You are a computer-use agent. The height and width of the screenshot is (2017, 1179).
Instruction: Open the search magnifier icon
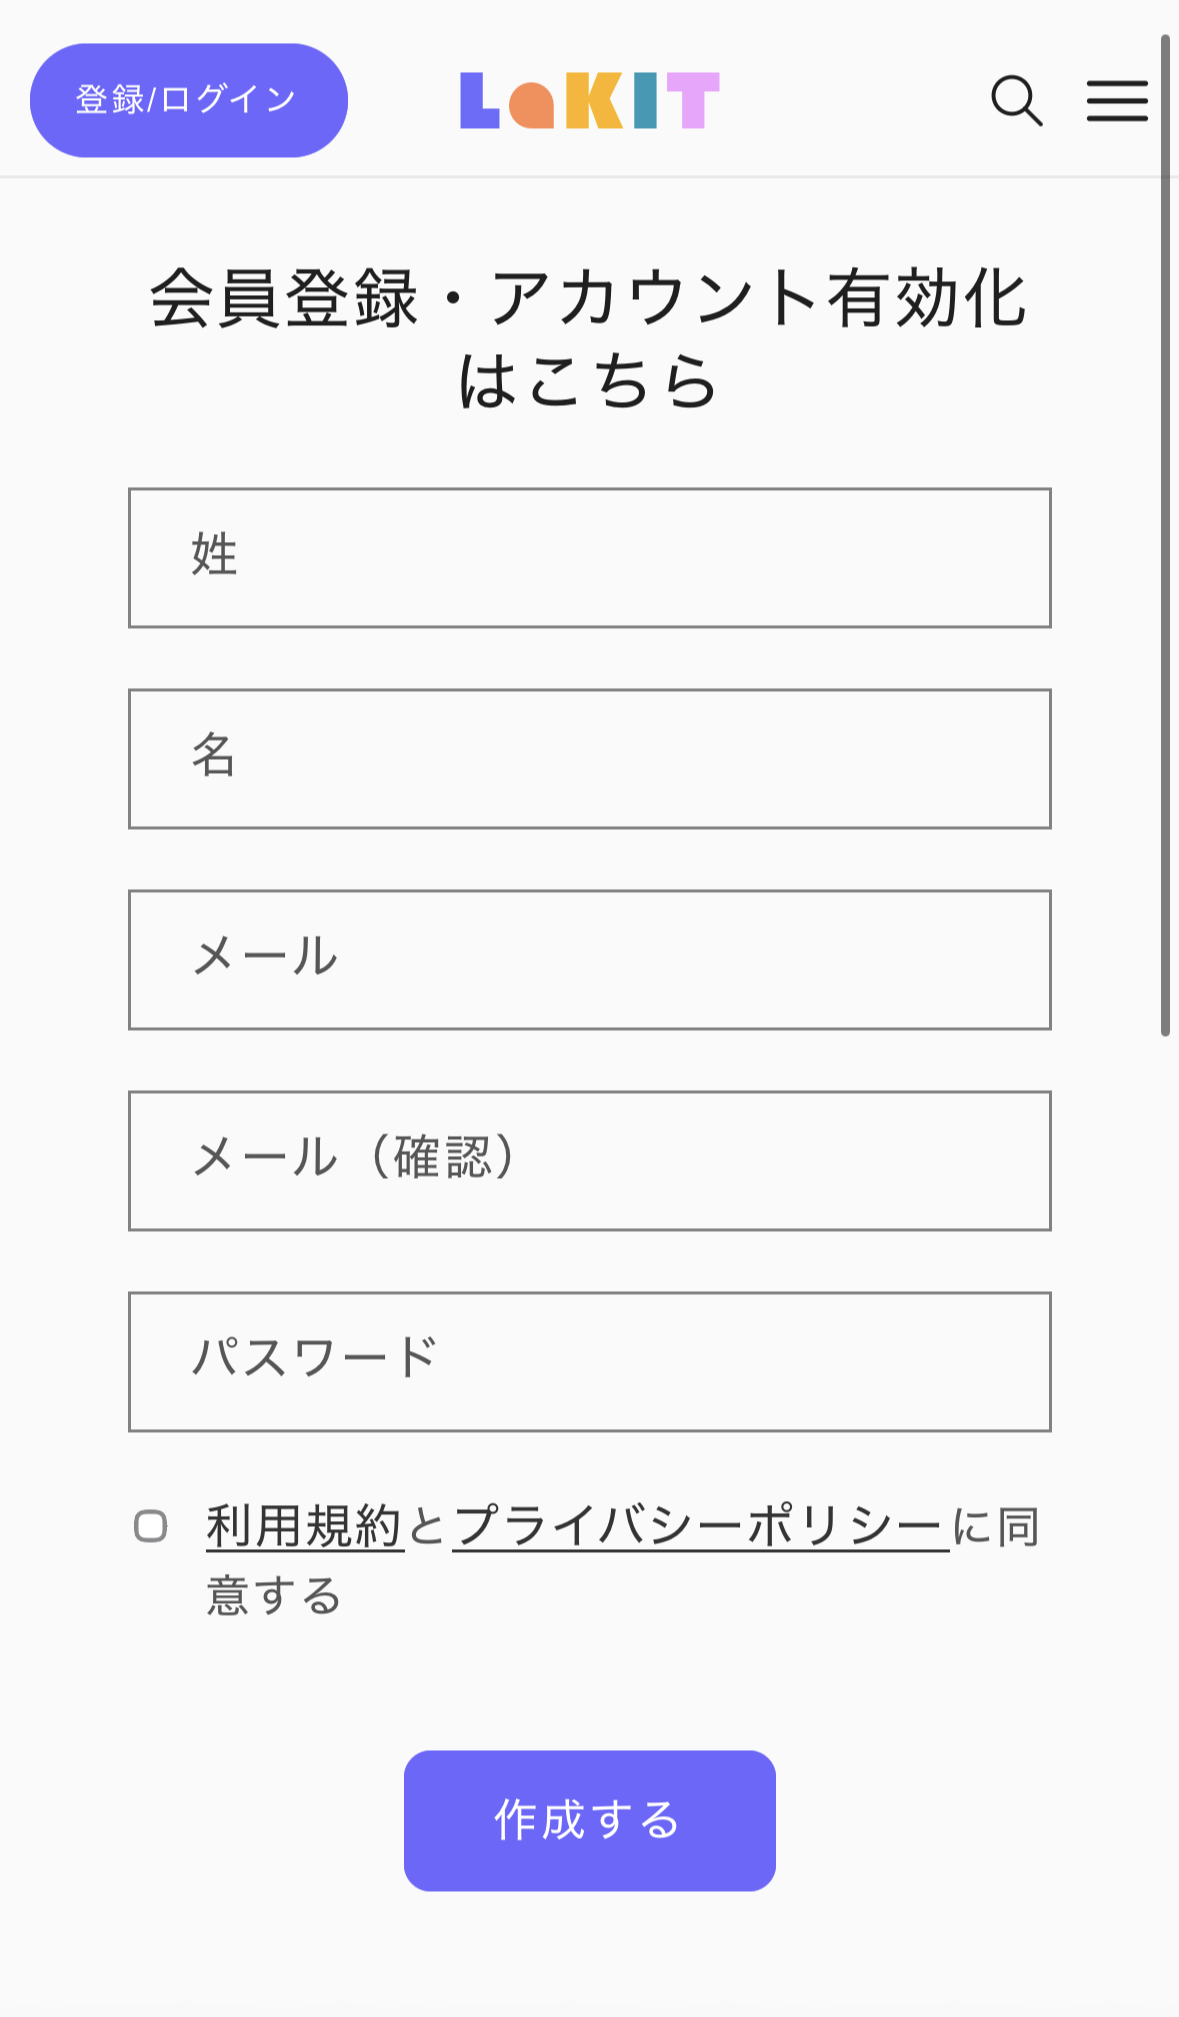[x=1016, y=101]
